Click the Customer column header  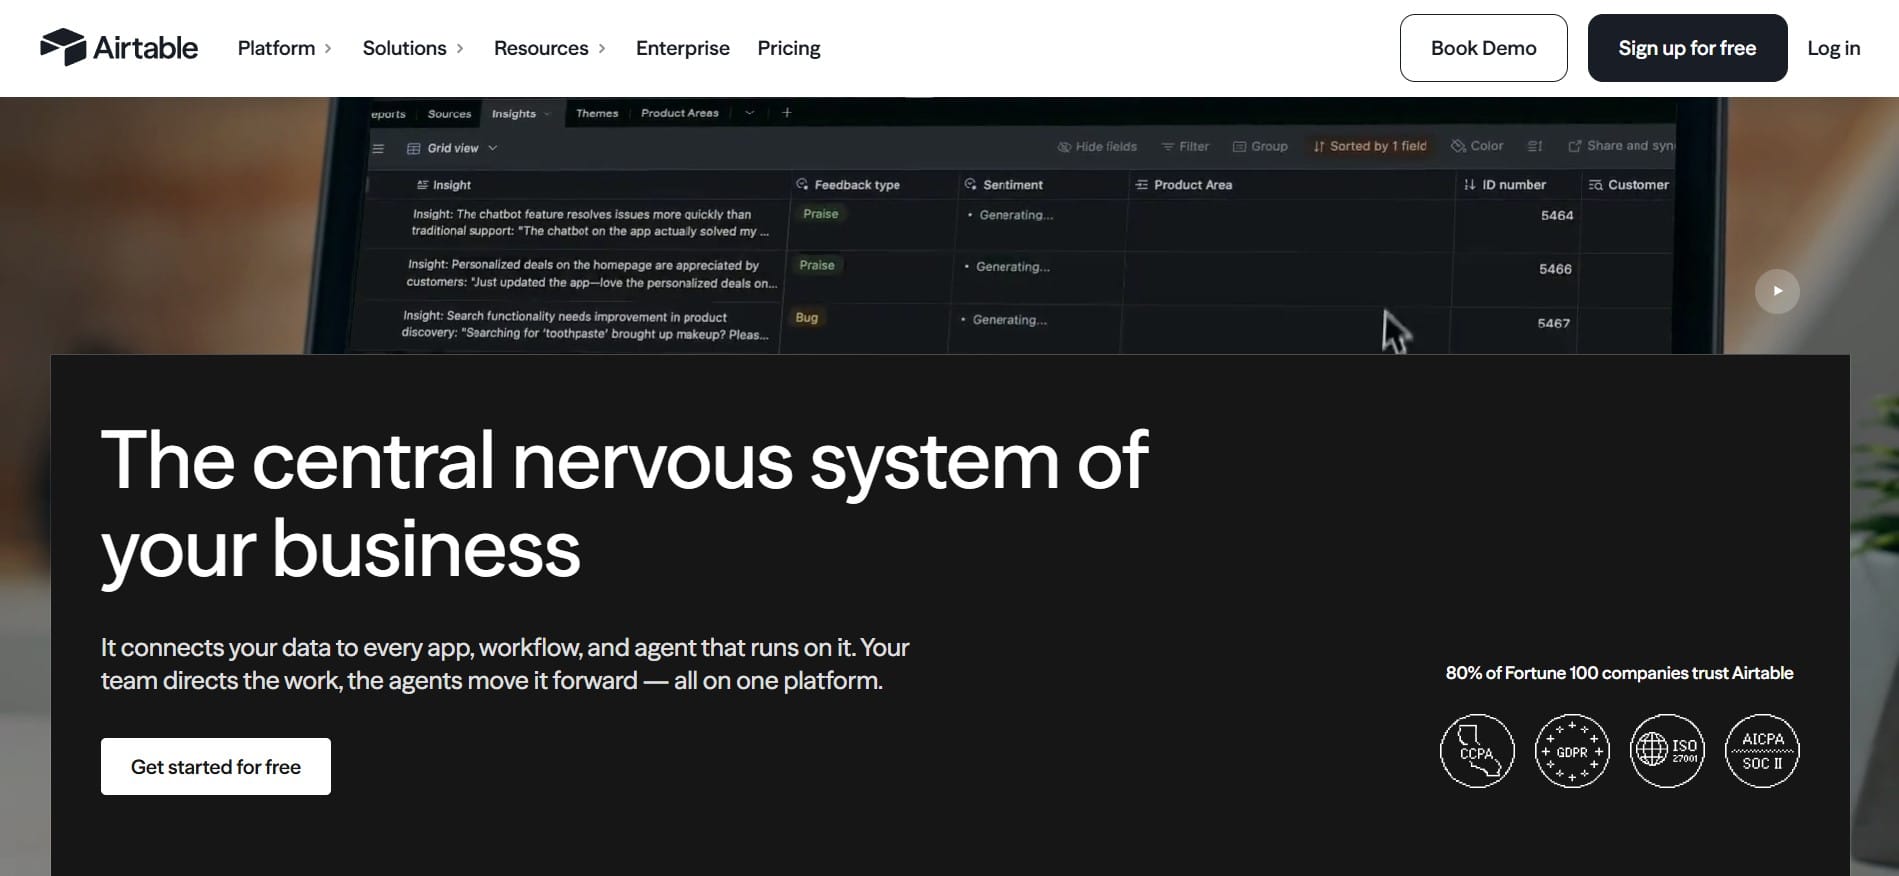(x=1629, y=185)
